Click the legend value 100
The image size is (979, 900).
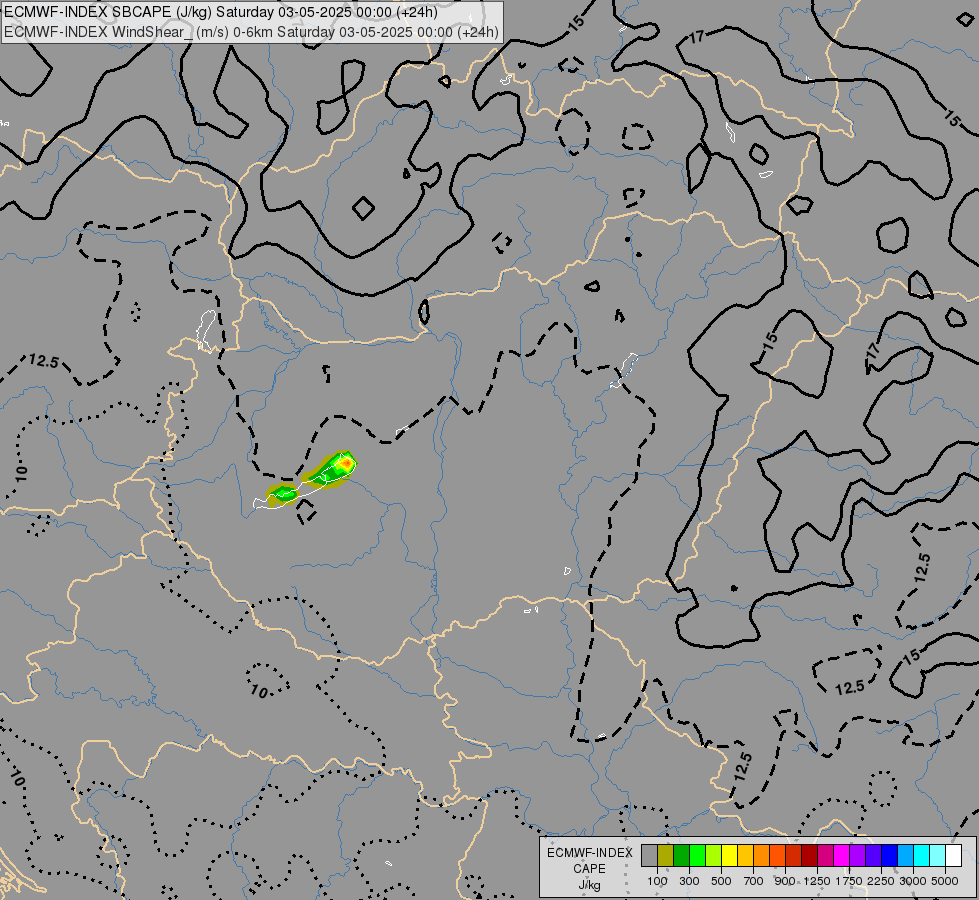click(x=657, y=881)
